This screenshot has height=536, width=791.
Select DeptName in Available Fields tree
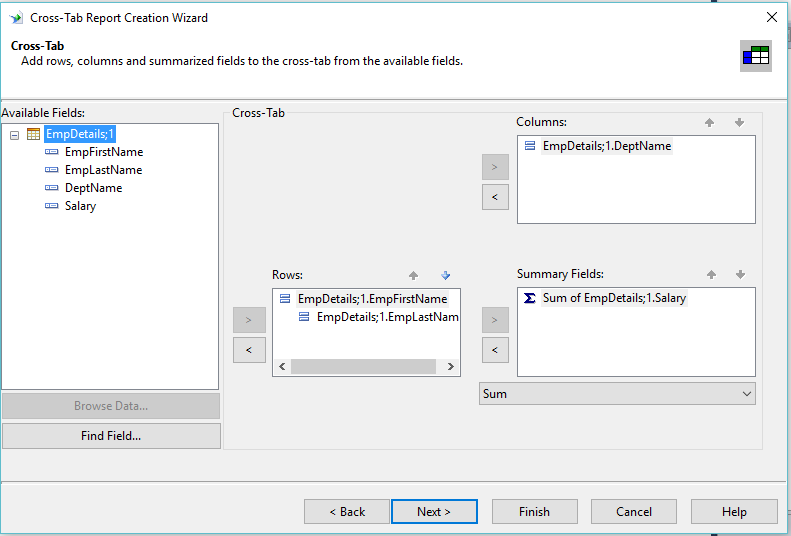[93, 188]
